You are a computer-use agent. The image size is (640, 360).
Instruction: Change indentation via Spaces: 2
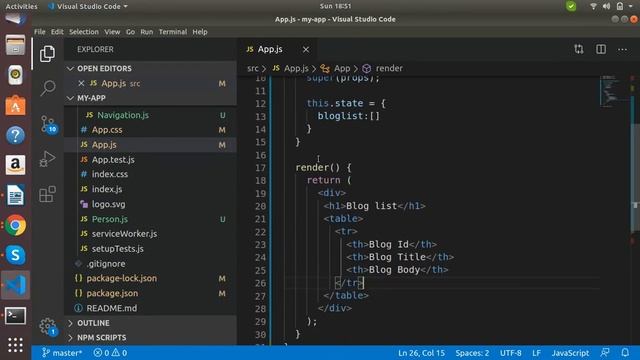coord(472,353)
